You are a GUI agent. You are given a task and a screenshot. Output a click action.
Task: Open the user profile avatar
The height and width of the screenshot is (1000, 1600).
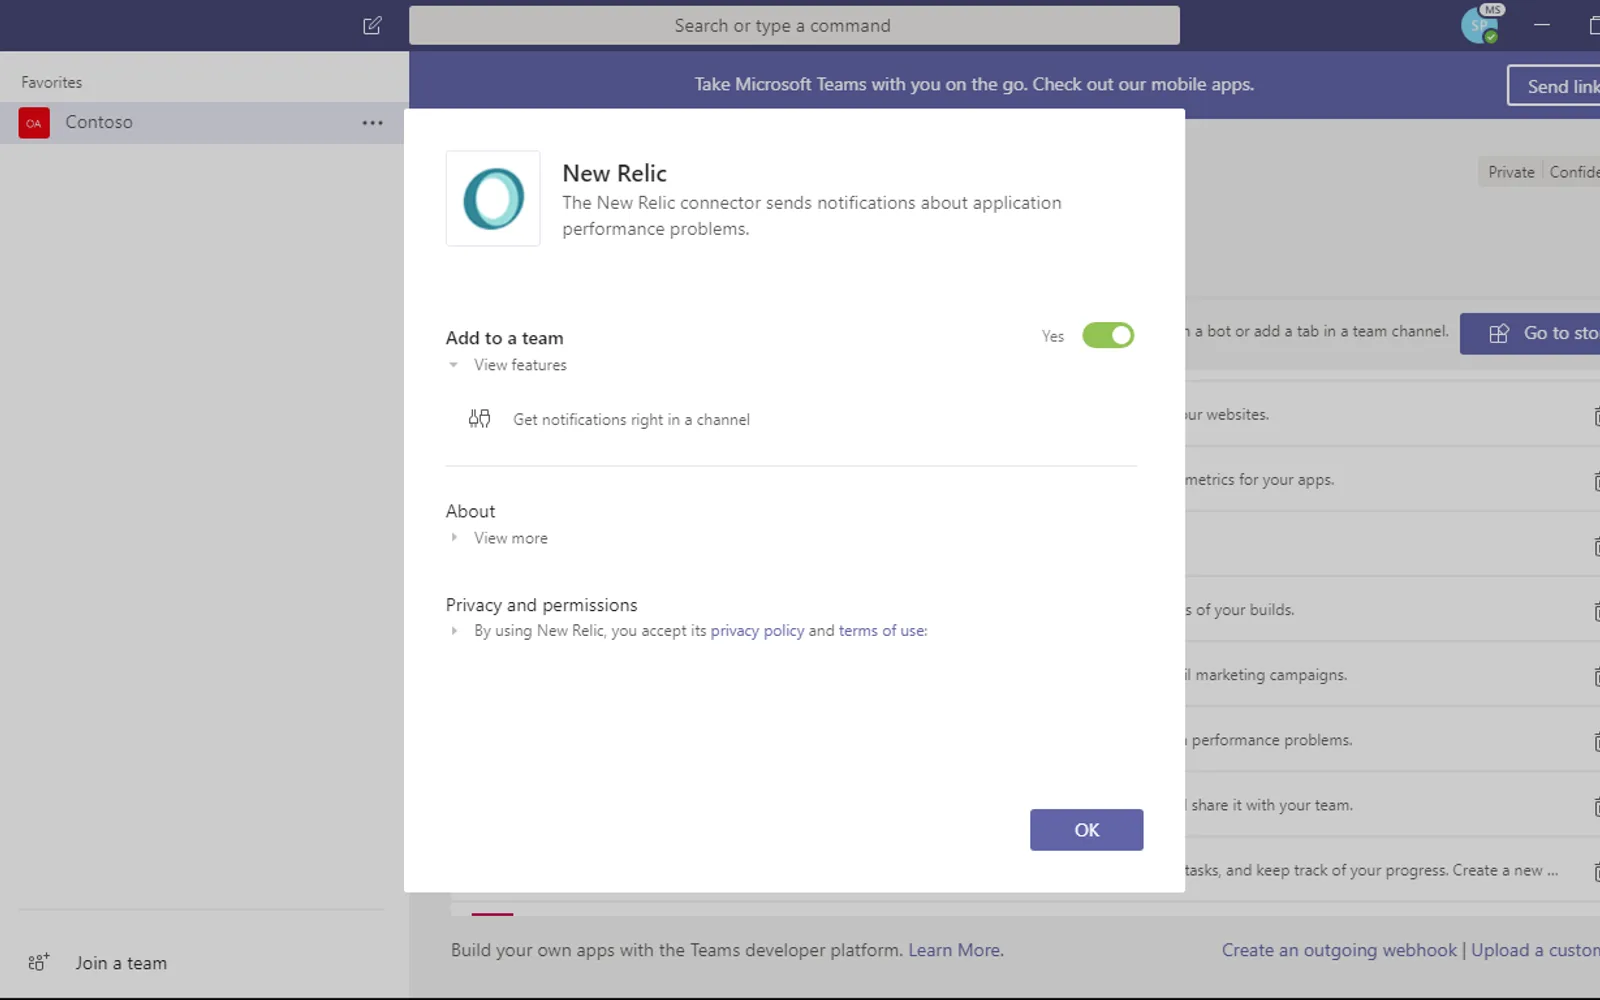pyautogui.click(x=1480, y=25)
